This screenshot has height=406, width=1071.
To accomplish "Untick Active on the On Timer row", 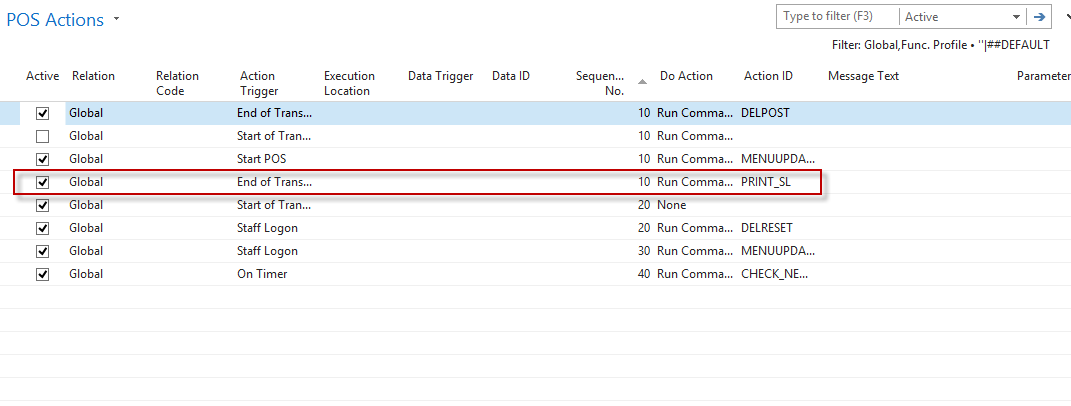I will tap(42, 274).
